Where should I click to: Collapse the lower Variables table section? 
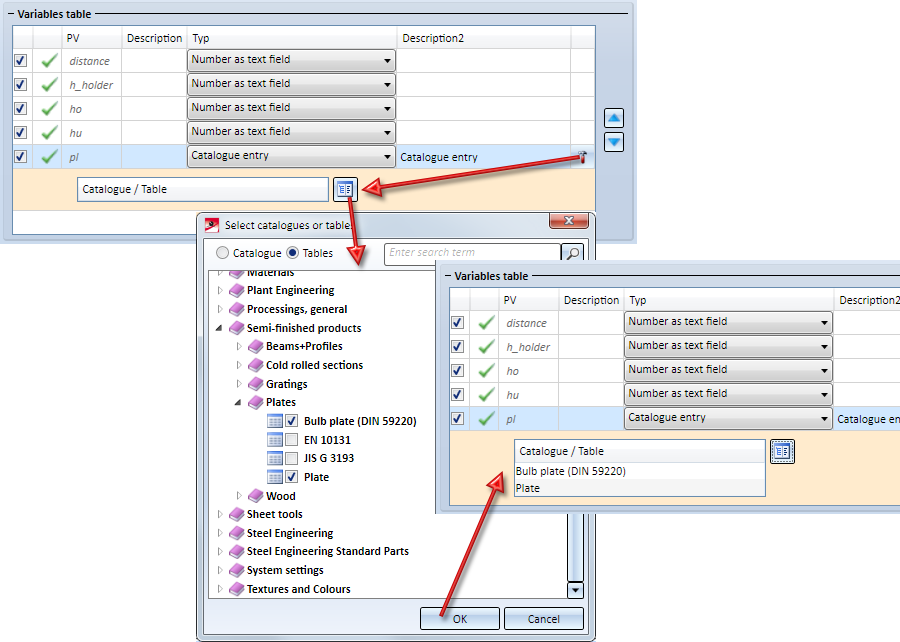click(448, 276)
